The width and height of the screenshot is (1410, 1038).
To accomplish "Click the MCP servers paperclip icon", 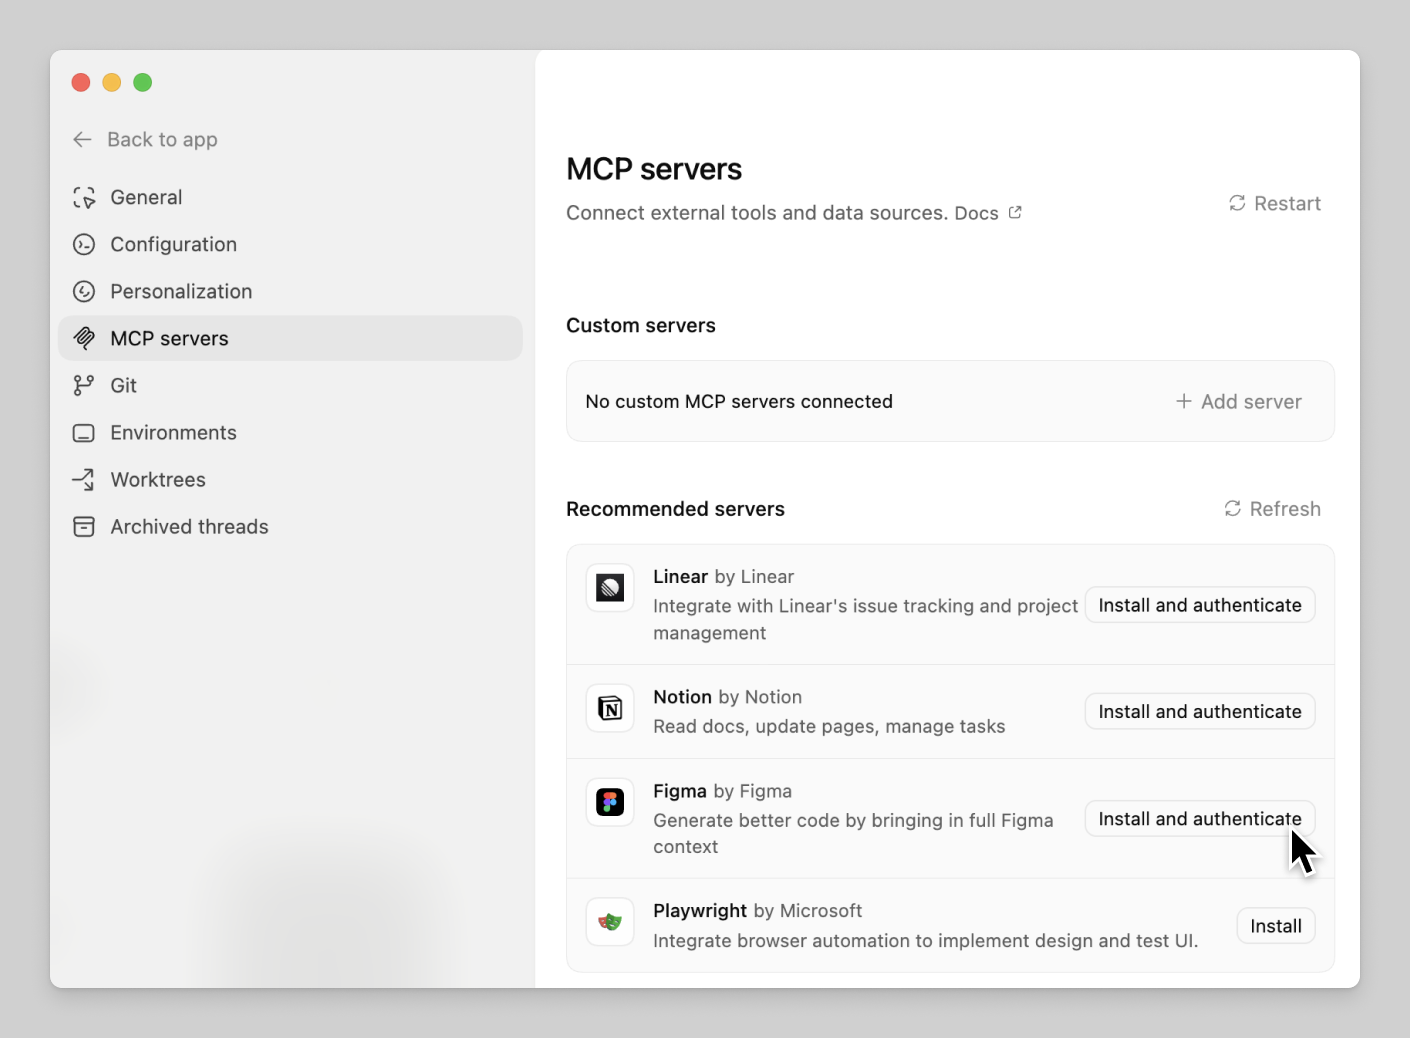I will point(85,338).
